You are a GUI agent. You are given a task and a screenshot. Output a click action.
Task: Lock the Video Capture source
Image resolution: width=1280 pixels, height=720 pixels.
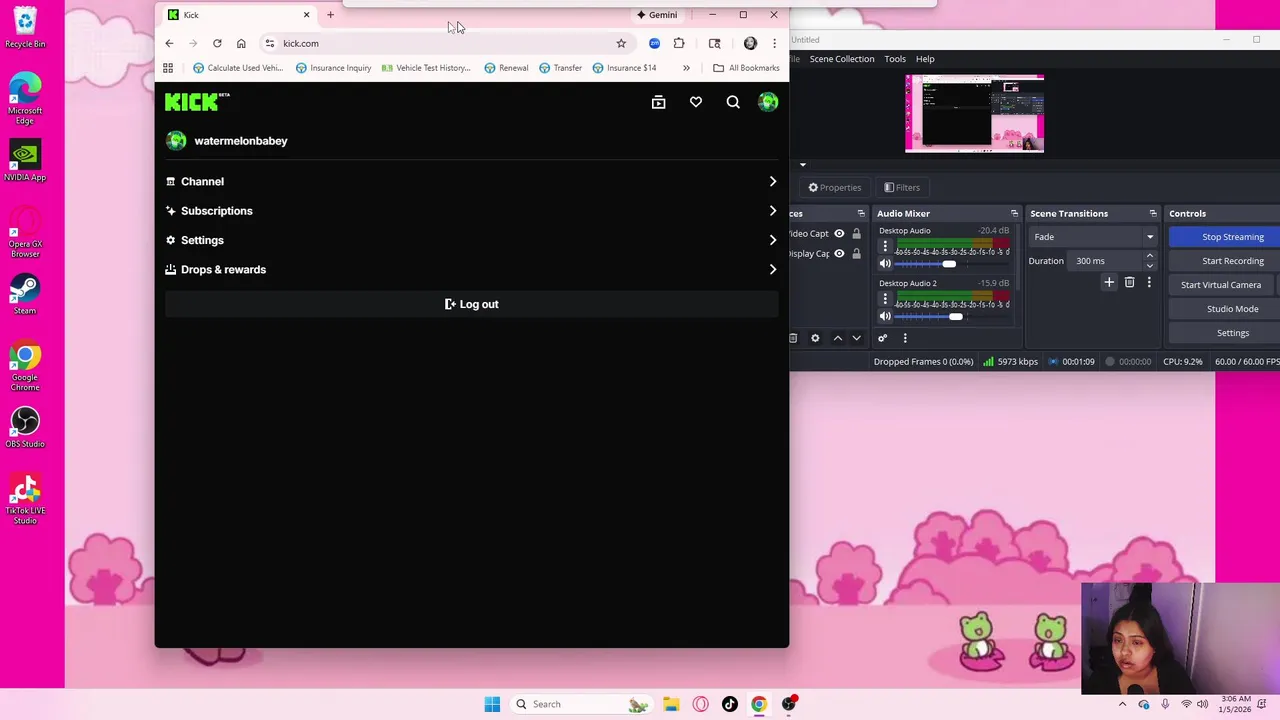coord(856,233)
